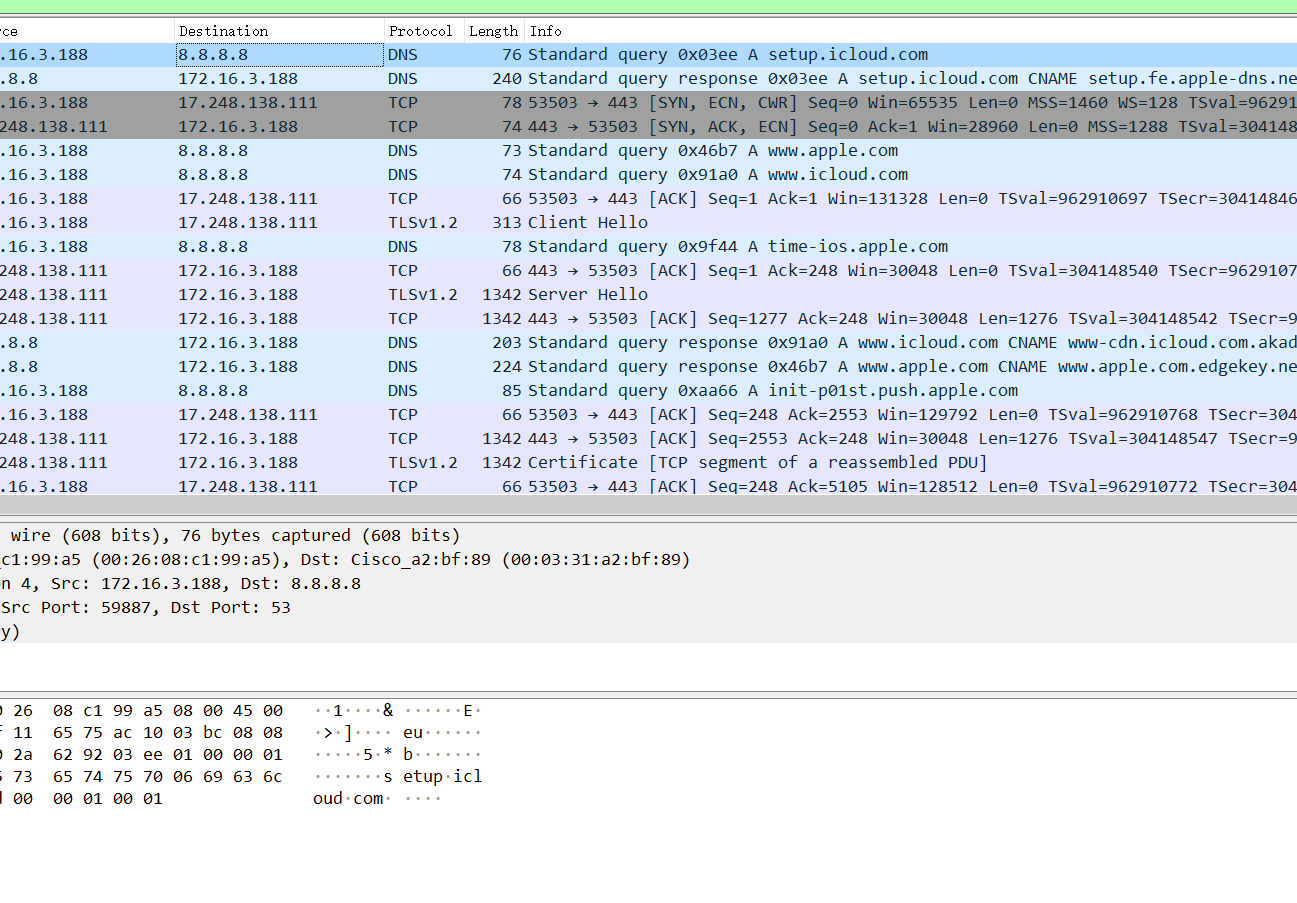
Task: Click hex row '62 92 03 ee 01 00 00 01'
Action: 168,755
